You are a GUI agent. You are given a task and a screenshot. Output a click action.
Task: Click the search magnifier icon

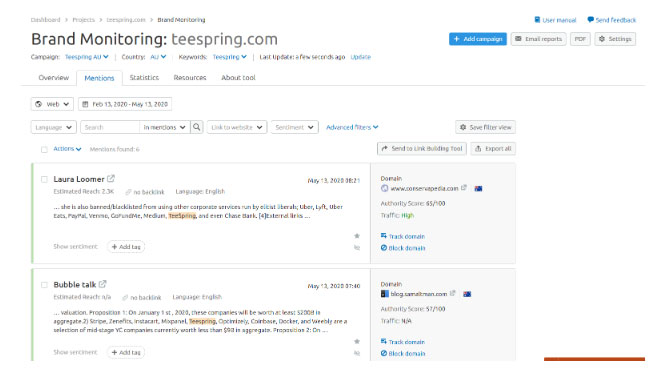tap(197, 127)
